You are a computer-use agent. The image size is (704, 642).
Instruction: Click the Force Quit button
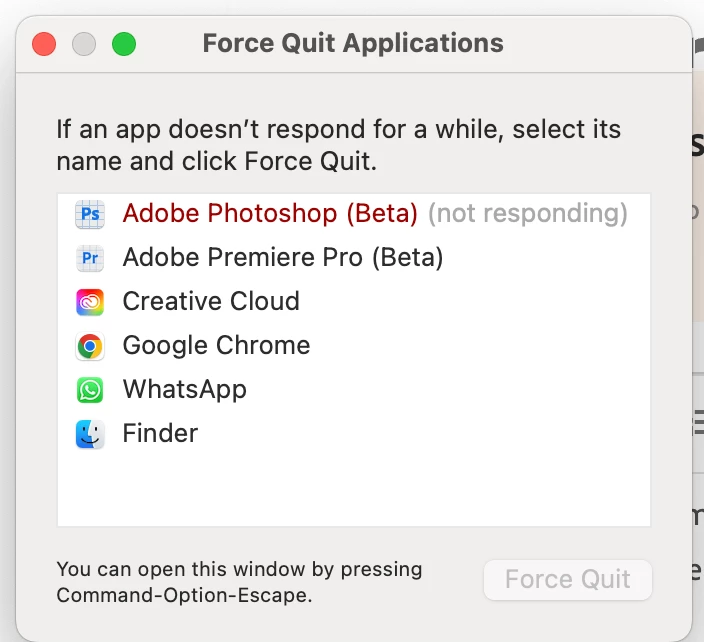[x=568, y=580]
